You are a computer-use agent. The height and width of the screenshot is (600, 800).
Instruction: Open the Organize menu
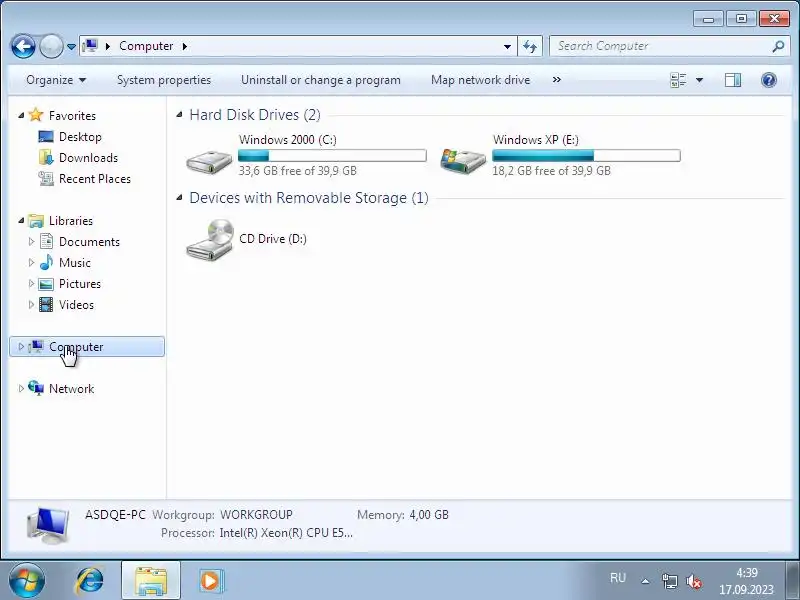coord(56,80)
